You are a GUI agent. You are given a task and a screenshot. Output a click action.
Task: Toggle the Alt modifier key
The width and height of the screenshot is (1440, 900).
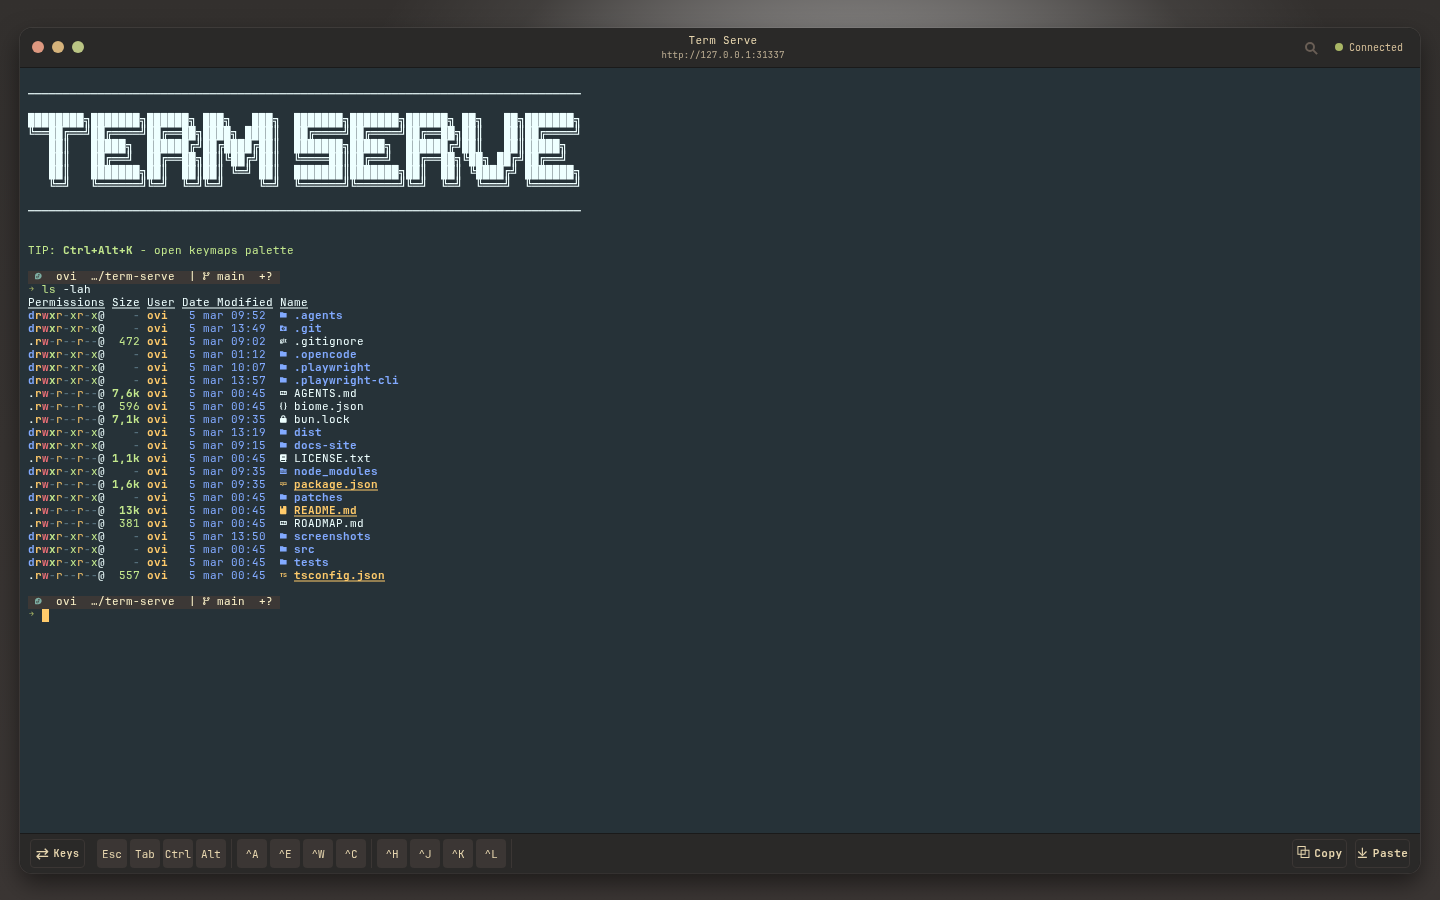tap(210, 853)
